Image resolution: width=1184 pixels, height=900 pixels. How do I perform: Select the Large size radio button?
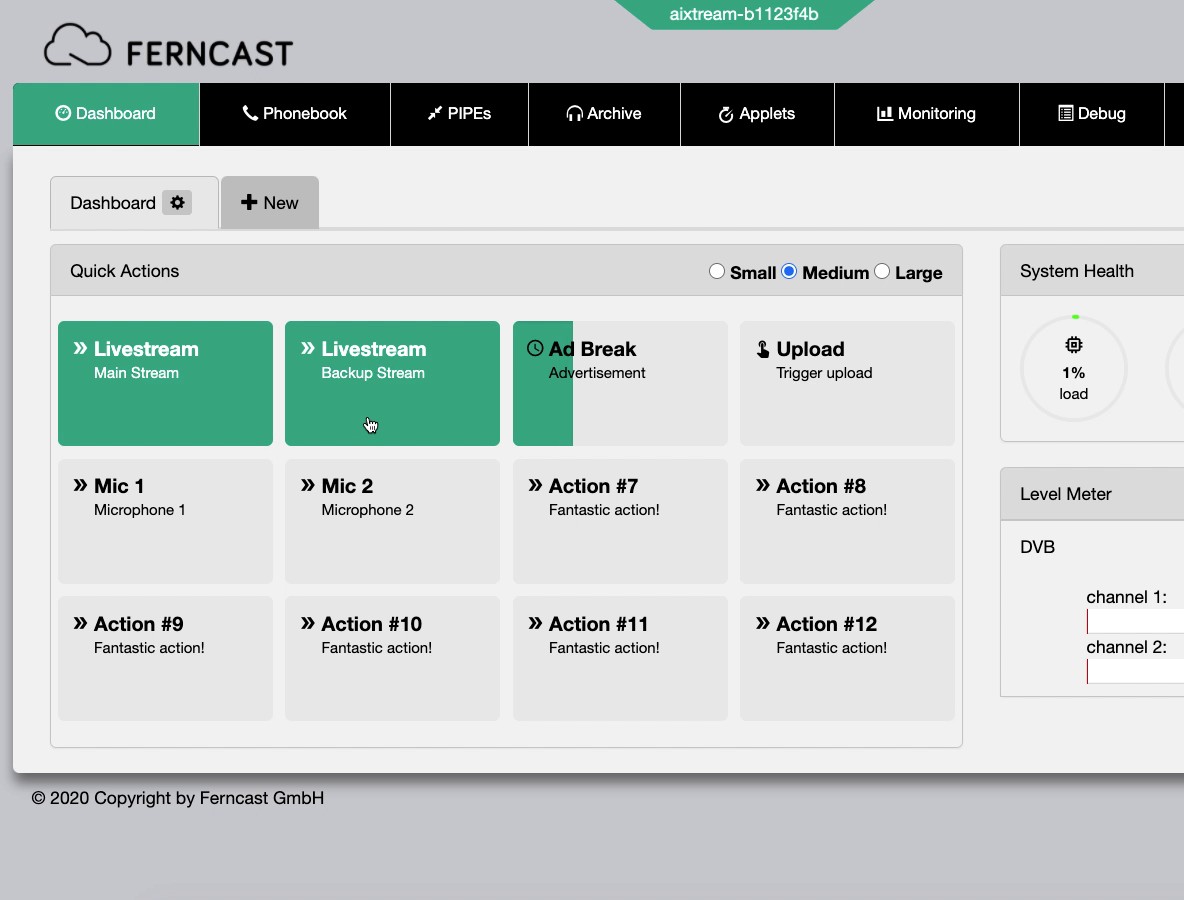(x=882, y=272)
